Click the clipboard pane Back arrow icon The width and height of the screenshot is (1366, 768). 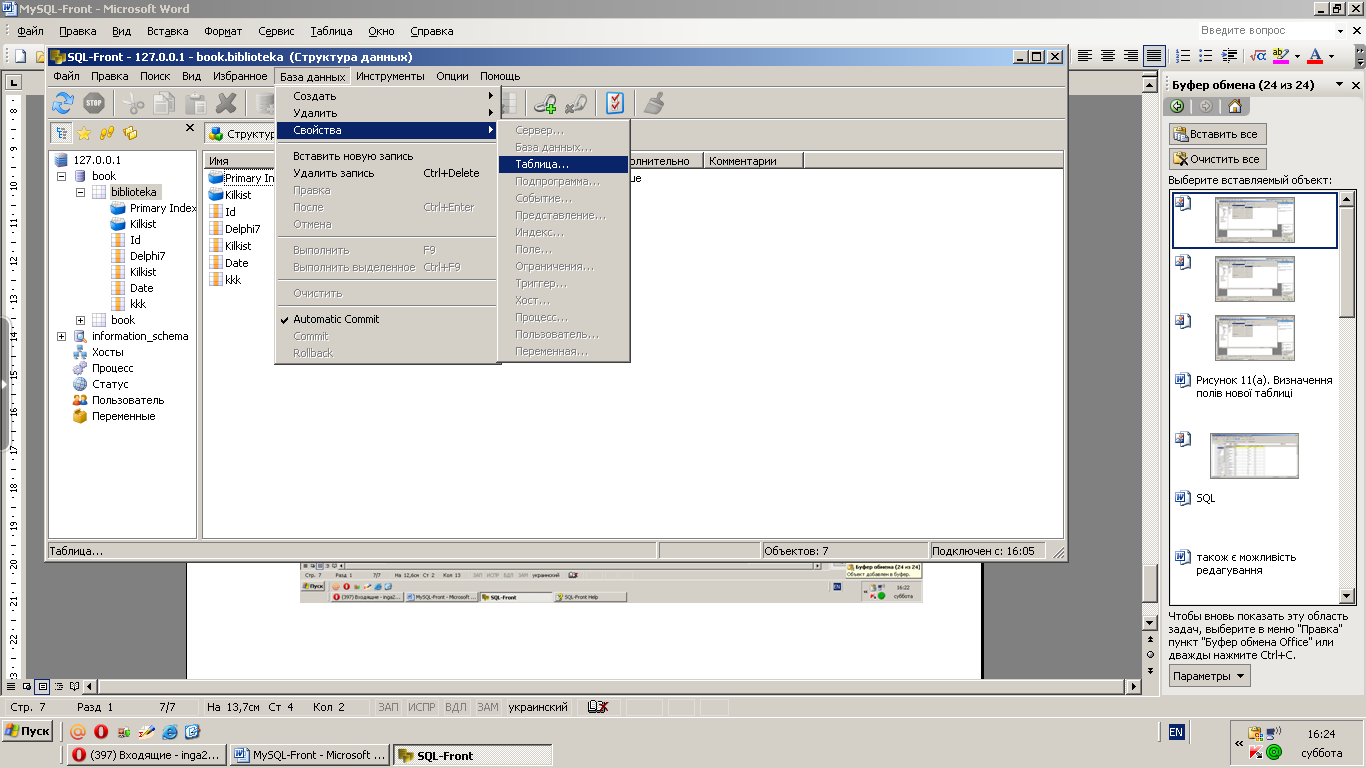click(x=1178, y=106)
